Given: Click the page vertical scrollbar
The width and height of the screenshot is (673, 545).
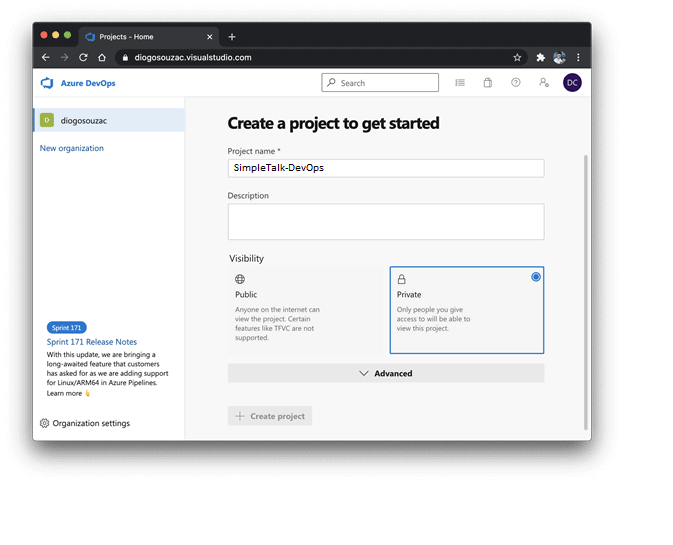Looking at the screenshot, I should tap(585, 292).
